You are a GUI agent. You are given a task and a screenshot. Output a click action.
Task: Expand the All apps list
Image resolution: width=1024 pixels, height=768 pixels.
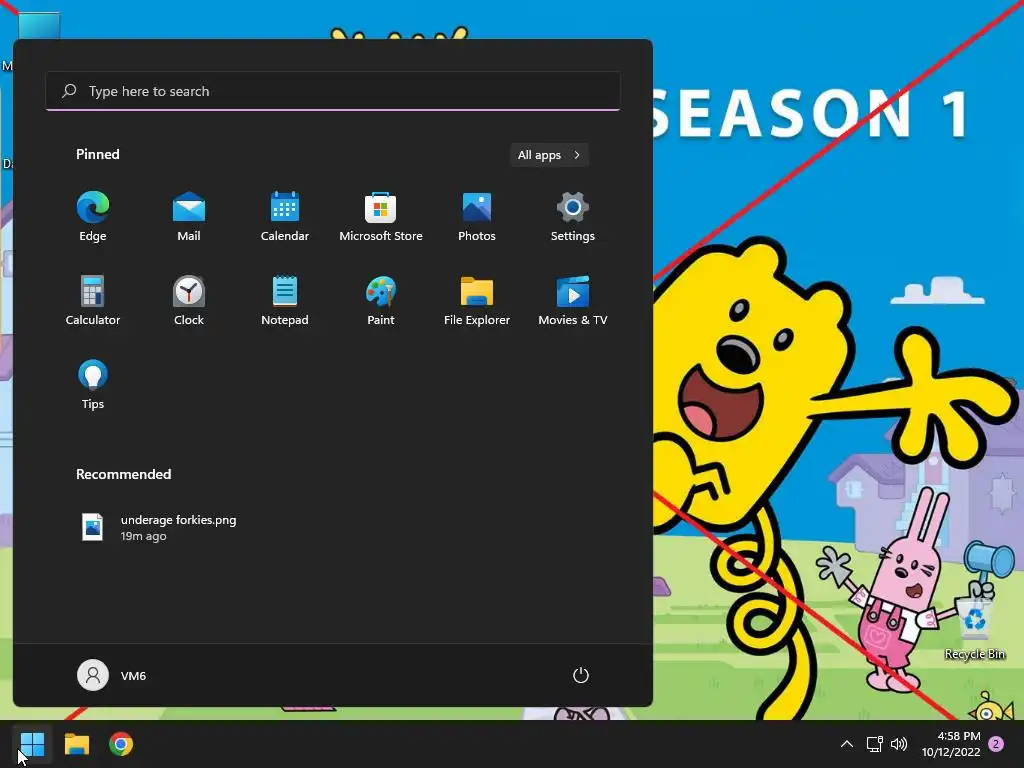click(549, 155)
